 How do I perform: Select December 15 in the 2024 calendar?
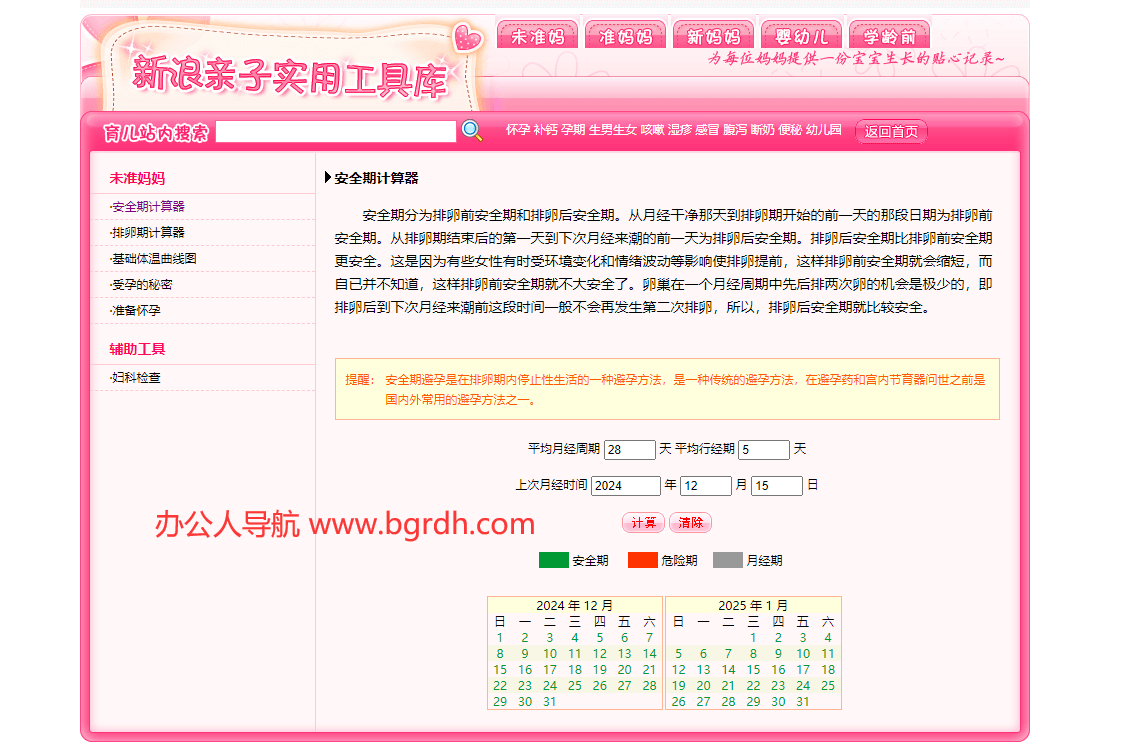500,669
